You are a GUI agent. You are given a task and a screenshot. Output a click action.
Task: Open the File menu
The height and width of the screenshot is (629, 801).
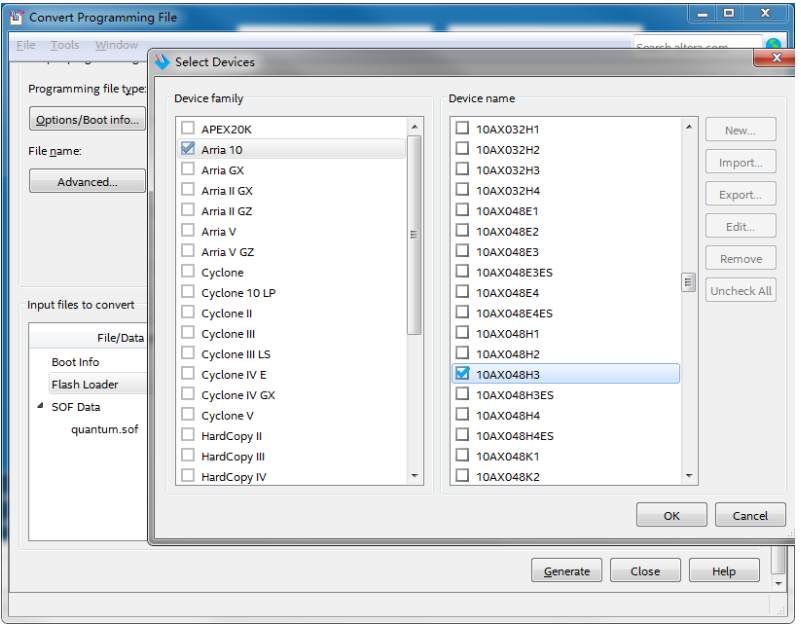click(26, 45)
